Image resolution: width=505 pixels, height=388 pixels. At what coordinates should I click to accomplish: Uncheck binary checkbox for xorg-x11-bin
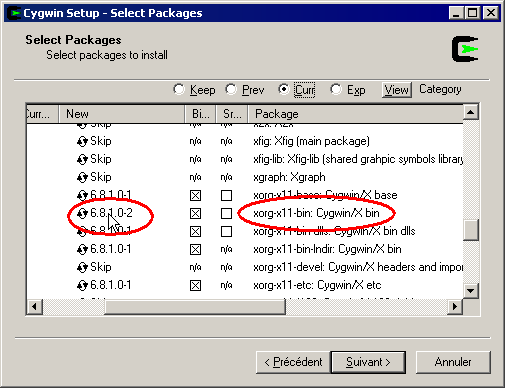[195, 213]
